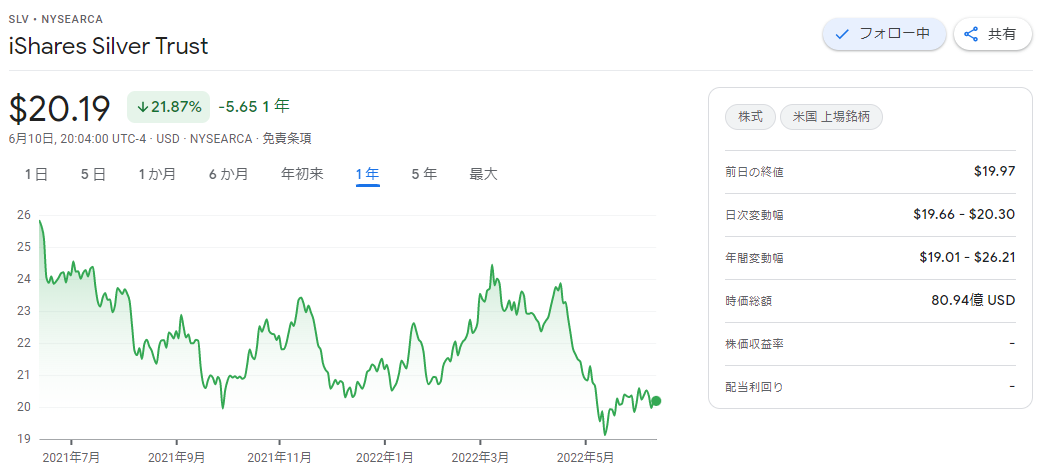Select the 5年 range tab
Image resolution: width=1049 pixels, height=474 pixels.
point(424,174)
